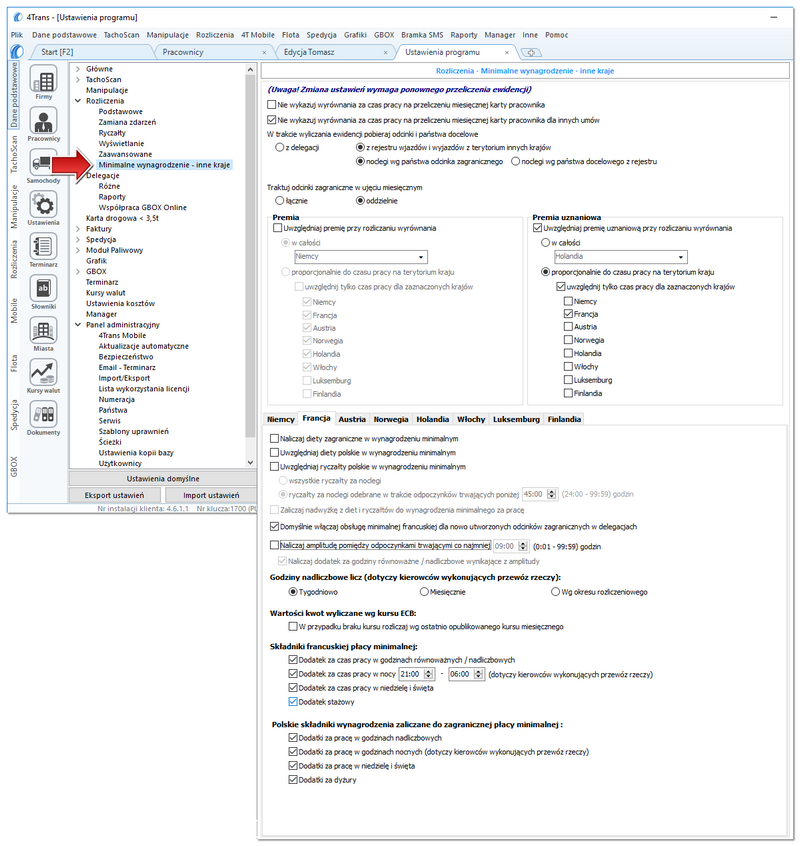Select Podstawowe in settings tree
This screenshot has height=846, width=800.
click(121, 112)
